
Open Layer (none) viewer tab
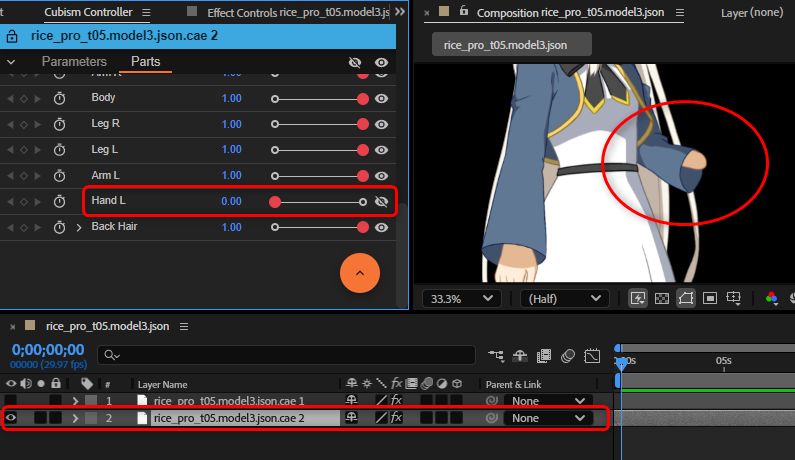click(x=752, y=12)
